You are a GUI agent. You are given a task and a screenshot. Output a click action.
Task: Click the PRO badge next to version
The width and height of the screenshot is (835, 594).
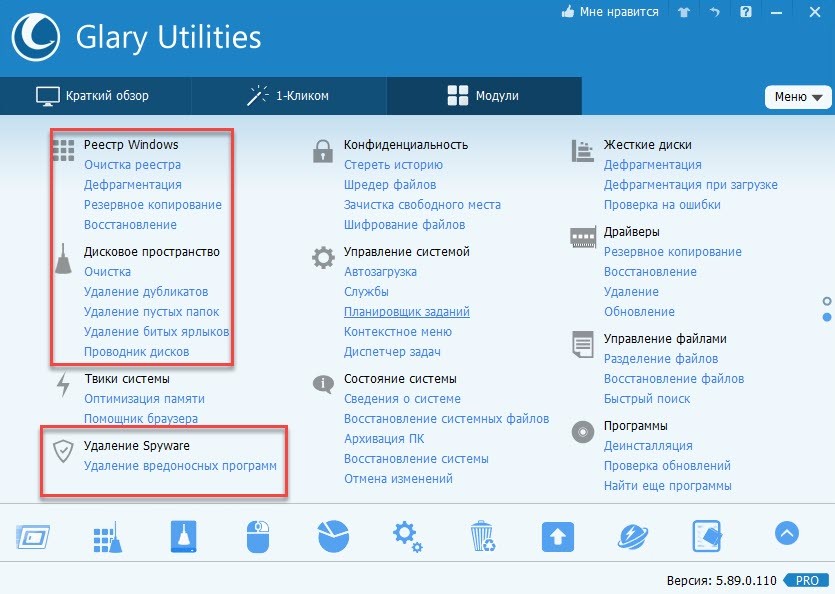[x=808, y=580]
